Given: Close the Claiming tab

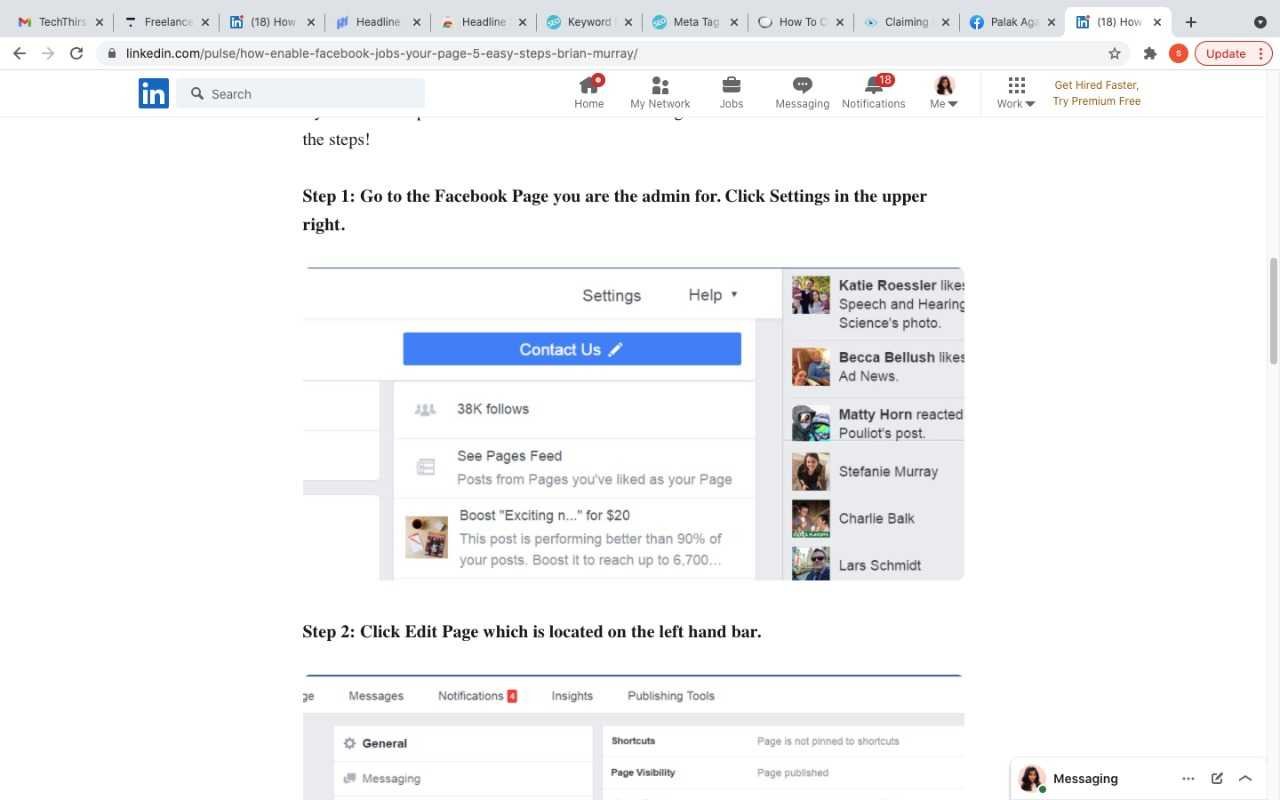Looking at the screenshot, I should [945, 22].
